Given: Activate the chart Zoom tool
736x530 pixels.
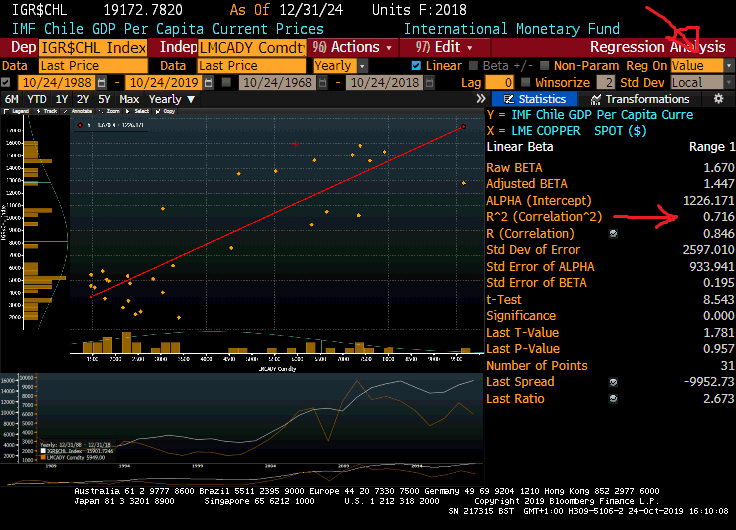Looking at the screenshot, I should click(x=109, y=111).
